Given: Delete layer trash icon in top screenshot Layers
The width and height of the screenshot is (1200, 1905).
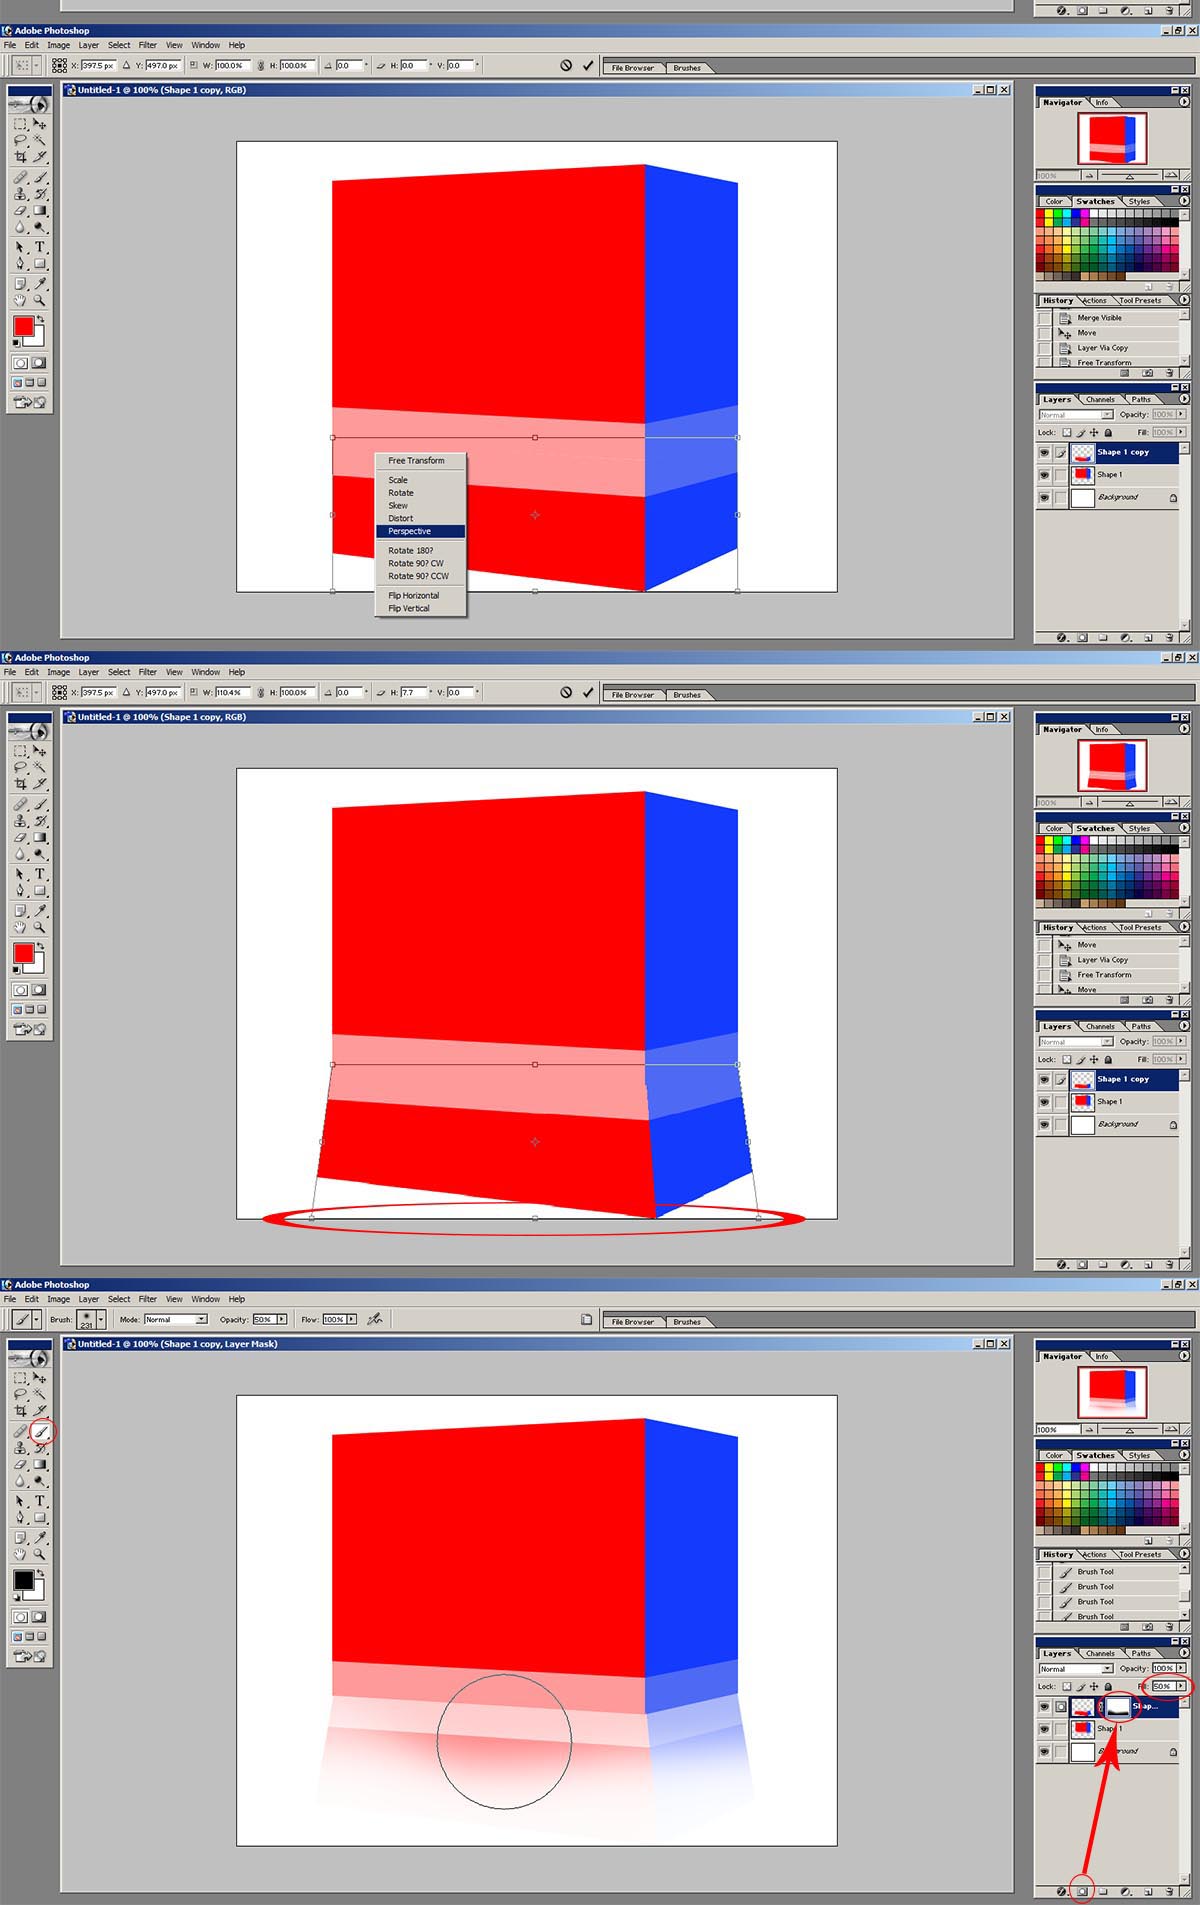Looking at the screenshot, I should pos(1169,637).
